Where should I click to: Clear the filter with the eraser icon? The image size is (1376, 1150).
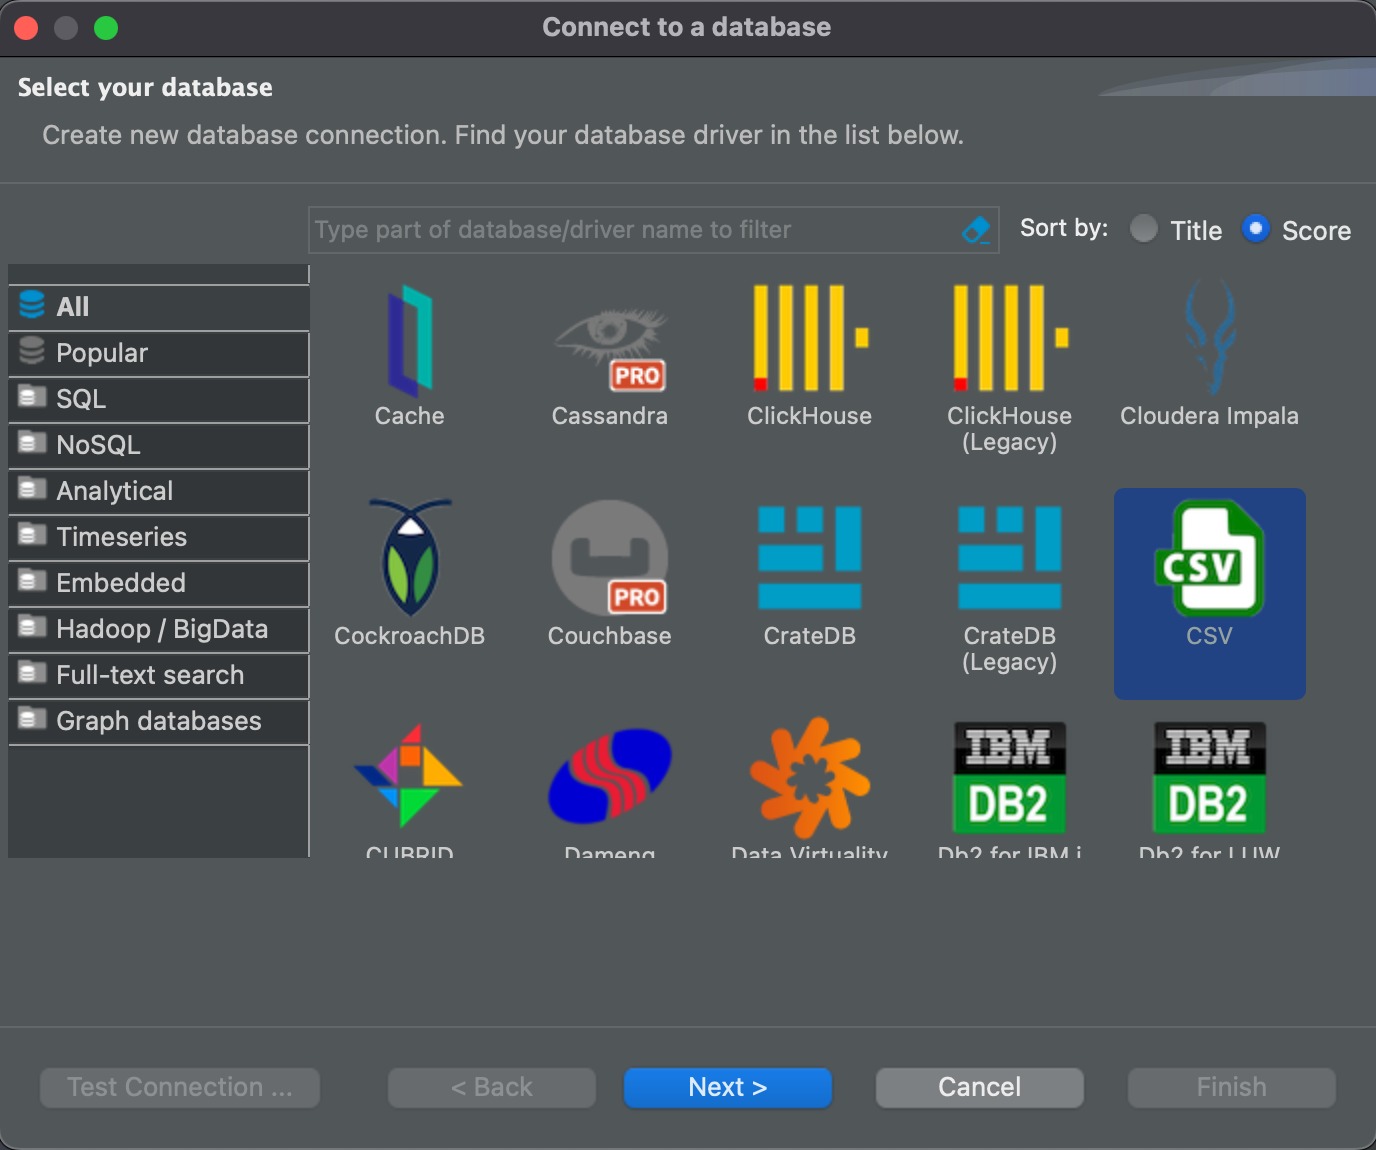coord(976,230)
